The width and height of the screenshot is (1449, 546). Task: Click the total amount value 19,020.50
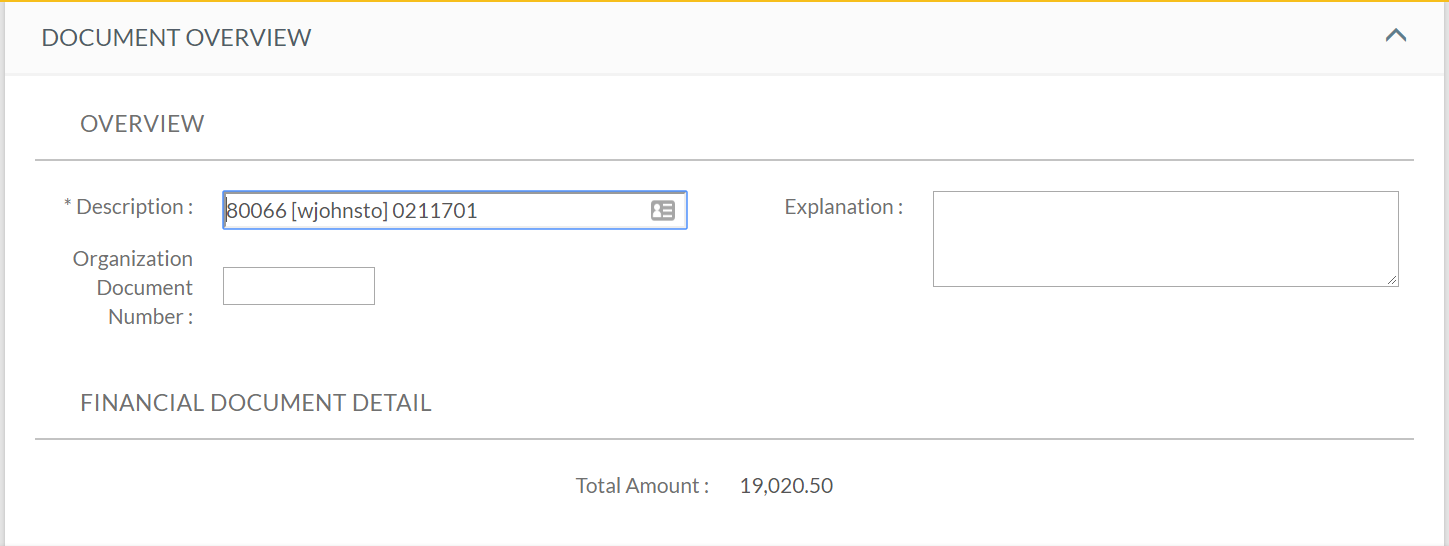(786, 486)
